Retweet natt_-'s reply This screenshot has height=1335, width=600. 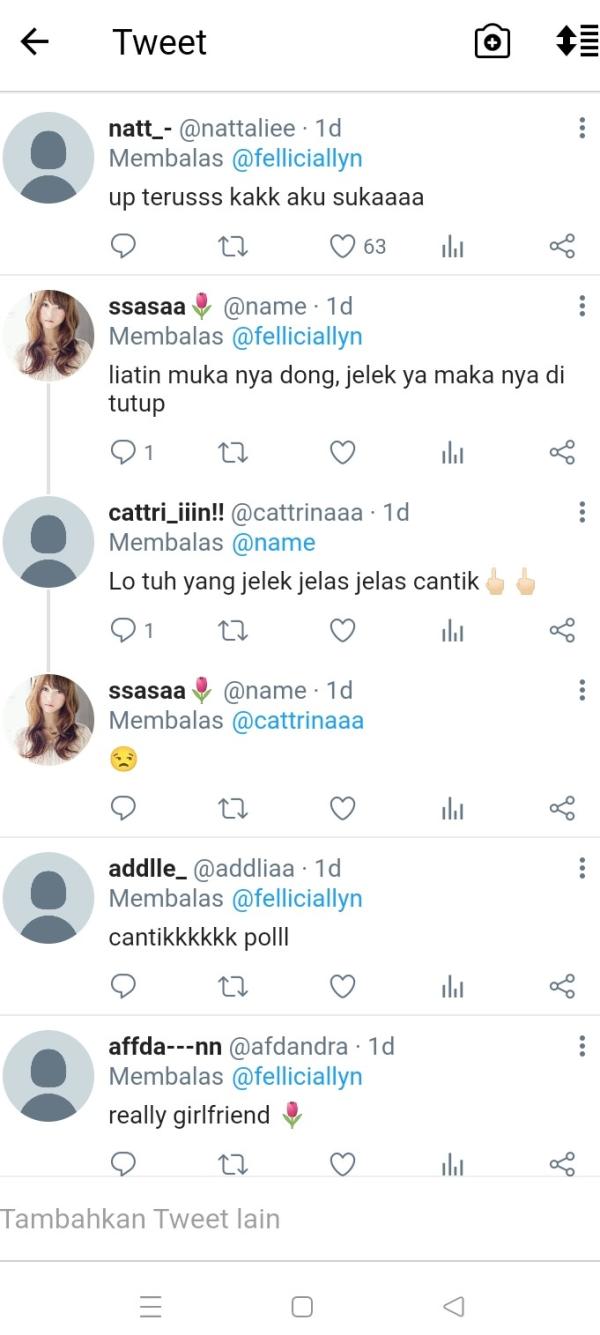pyautogui.click(x=233, y=246)
